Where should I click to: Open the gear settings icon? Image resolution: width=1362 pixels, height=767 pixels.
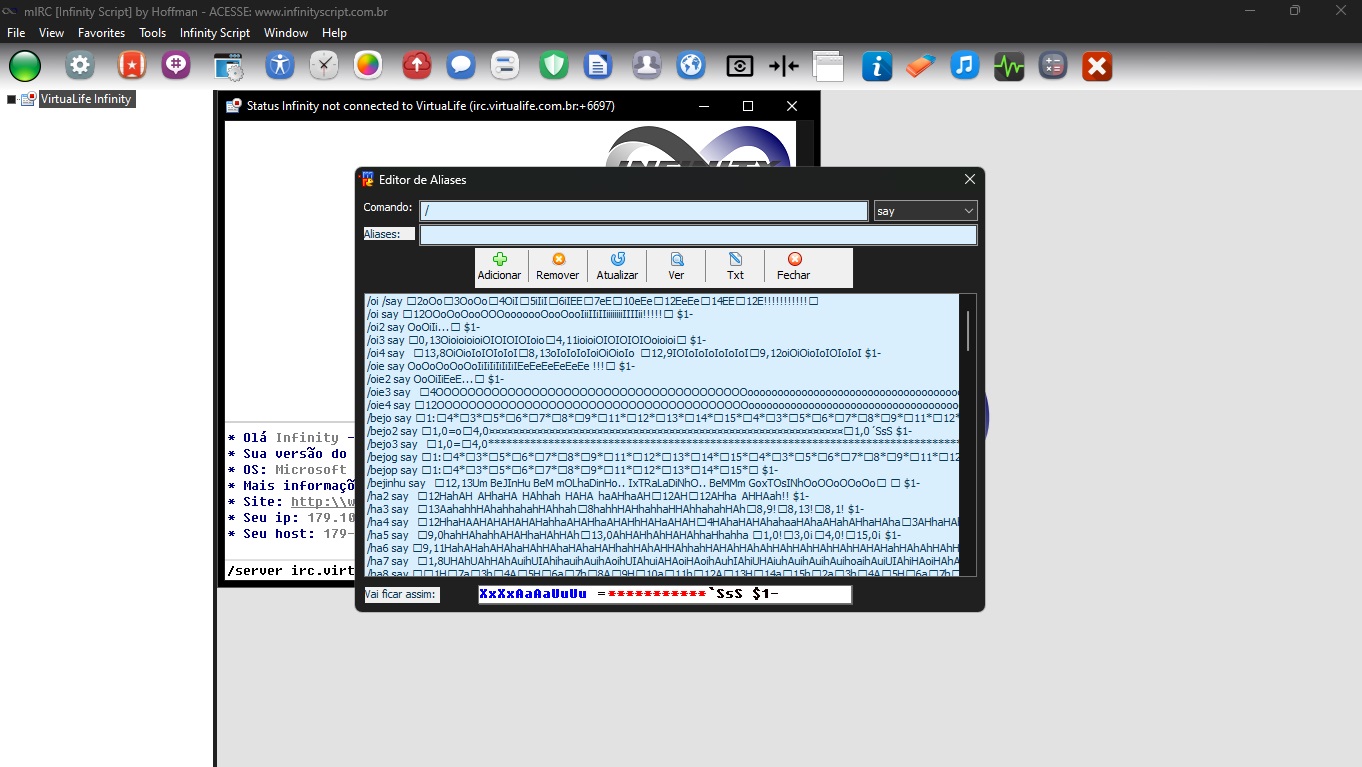[80, 66]
